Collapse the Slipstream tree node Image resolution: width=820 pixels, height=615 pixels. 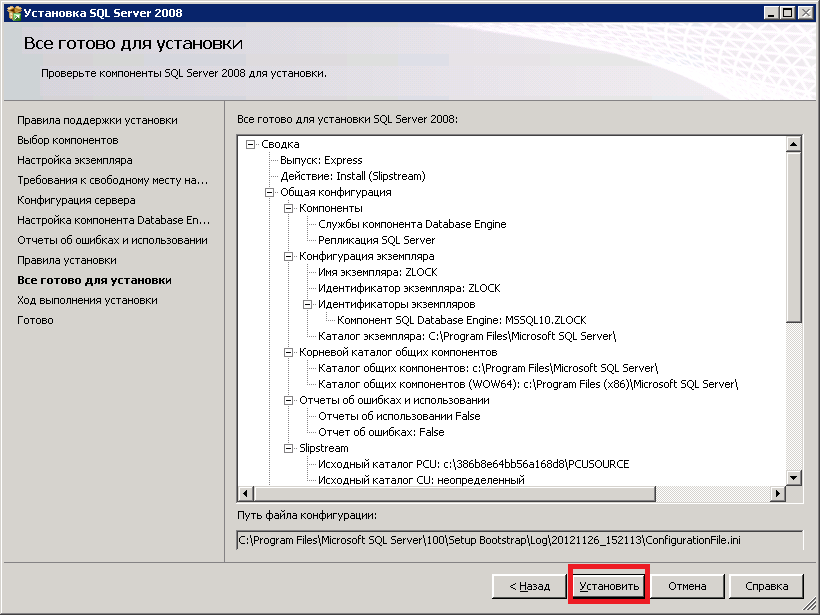point(288,448)
